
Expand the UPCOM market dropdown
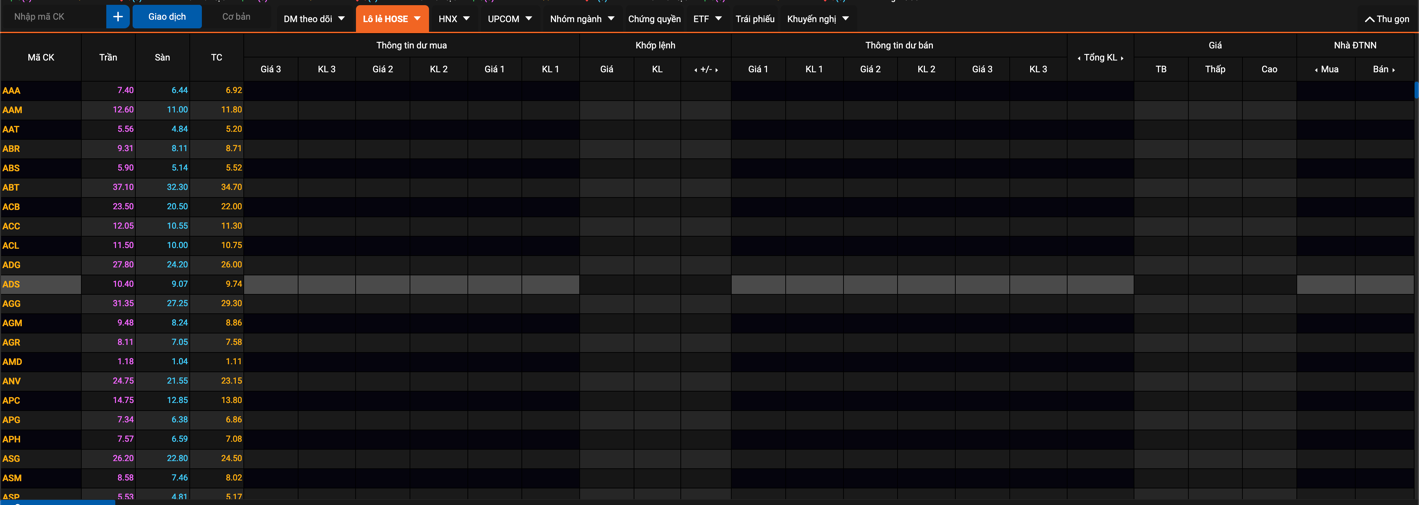[x=509, y=19]
